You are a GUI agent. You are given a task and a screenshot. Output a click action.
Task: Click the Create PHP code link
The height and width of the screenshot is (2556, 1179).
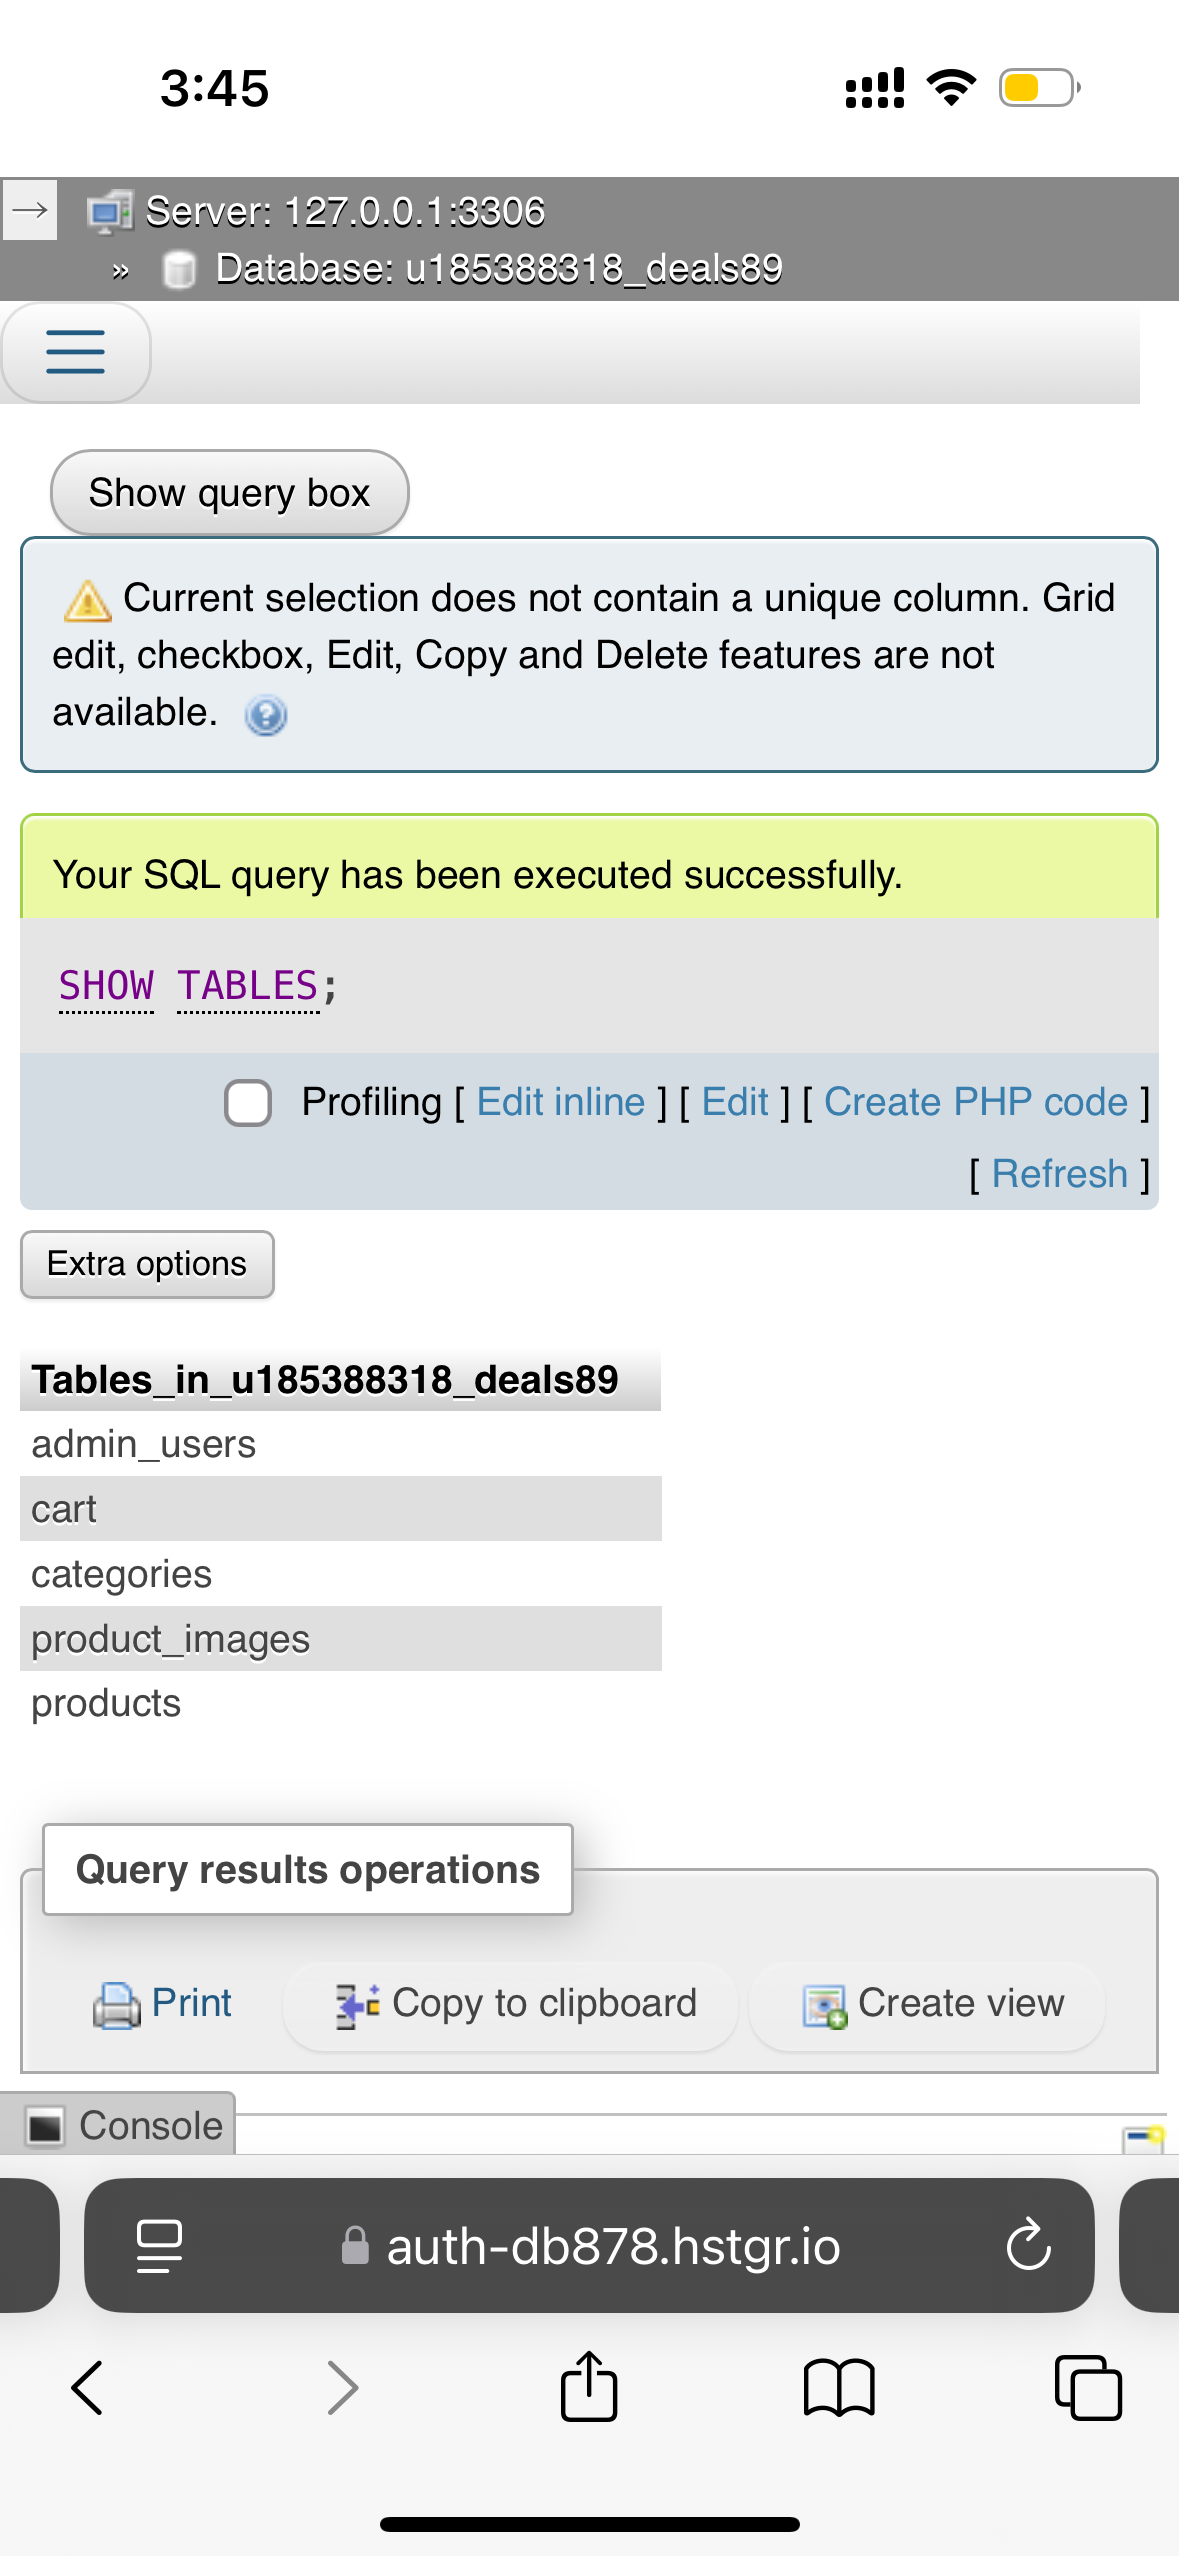[976, 1102]
